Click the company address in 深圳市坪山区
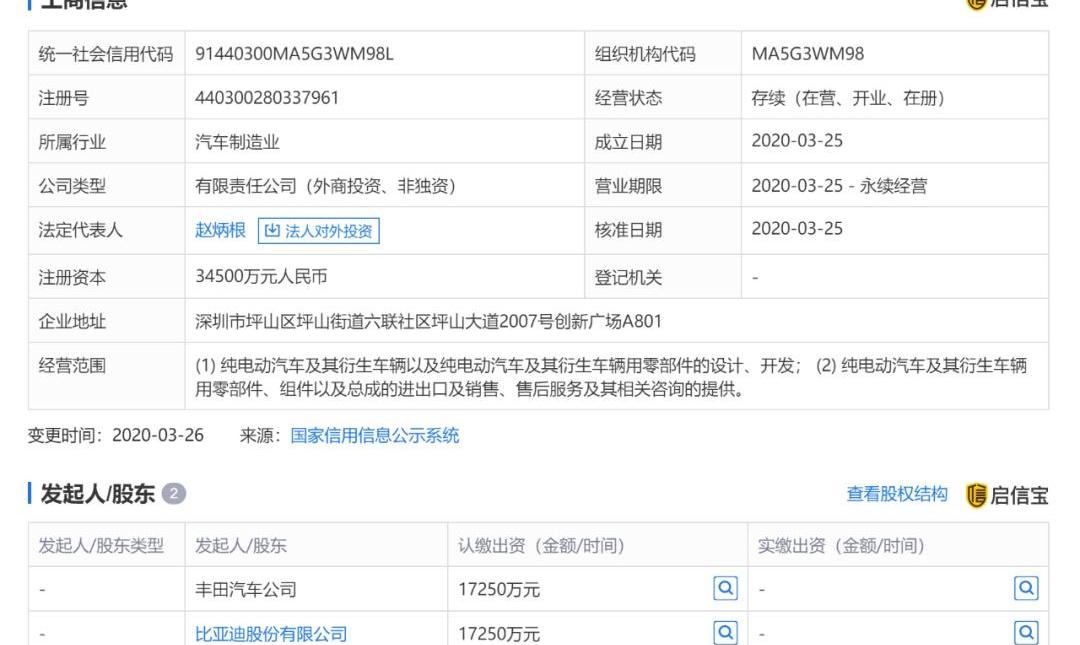This screenshot has height=645, width=1080. coord(428,321)
